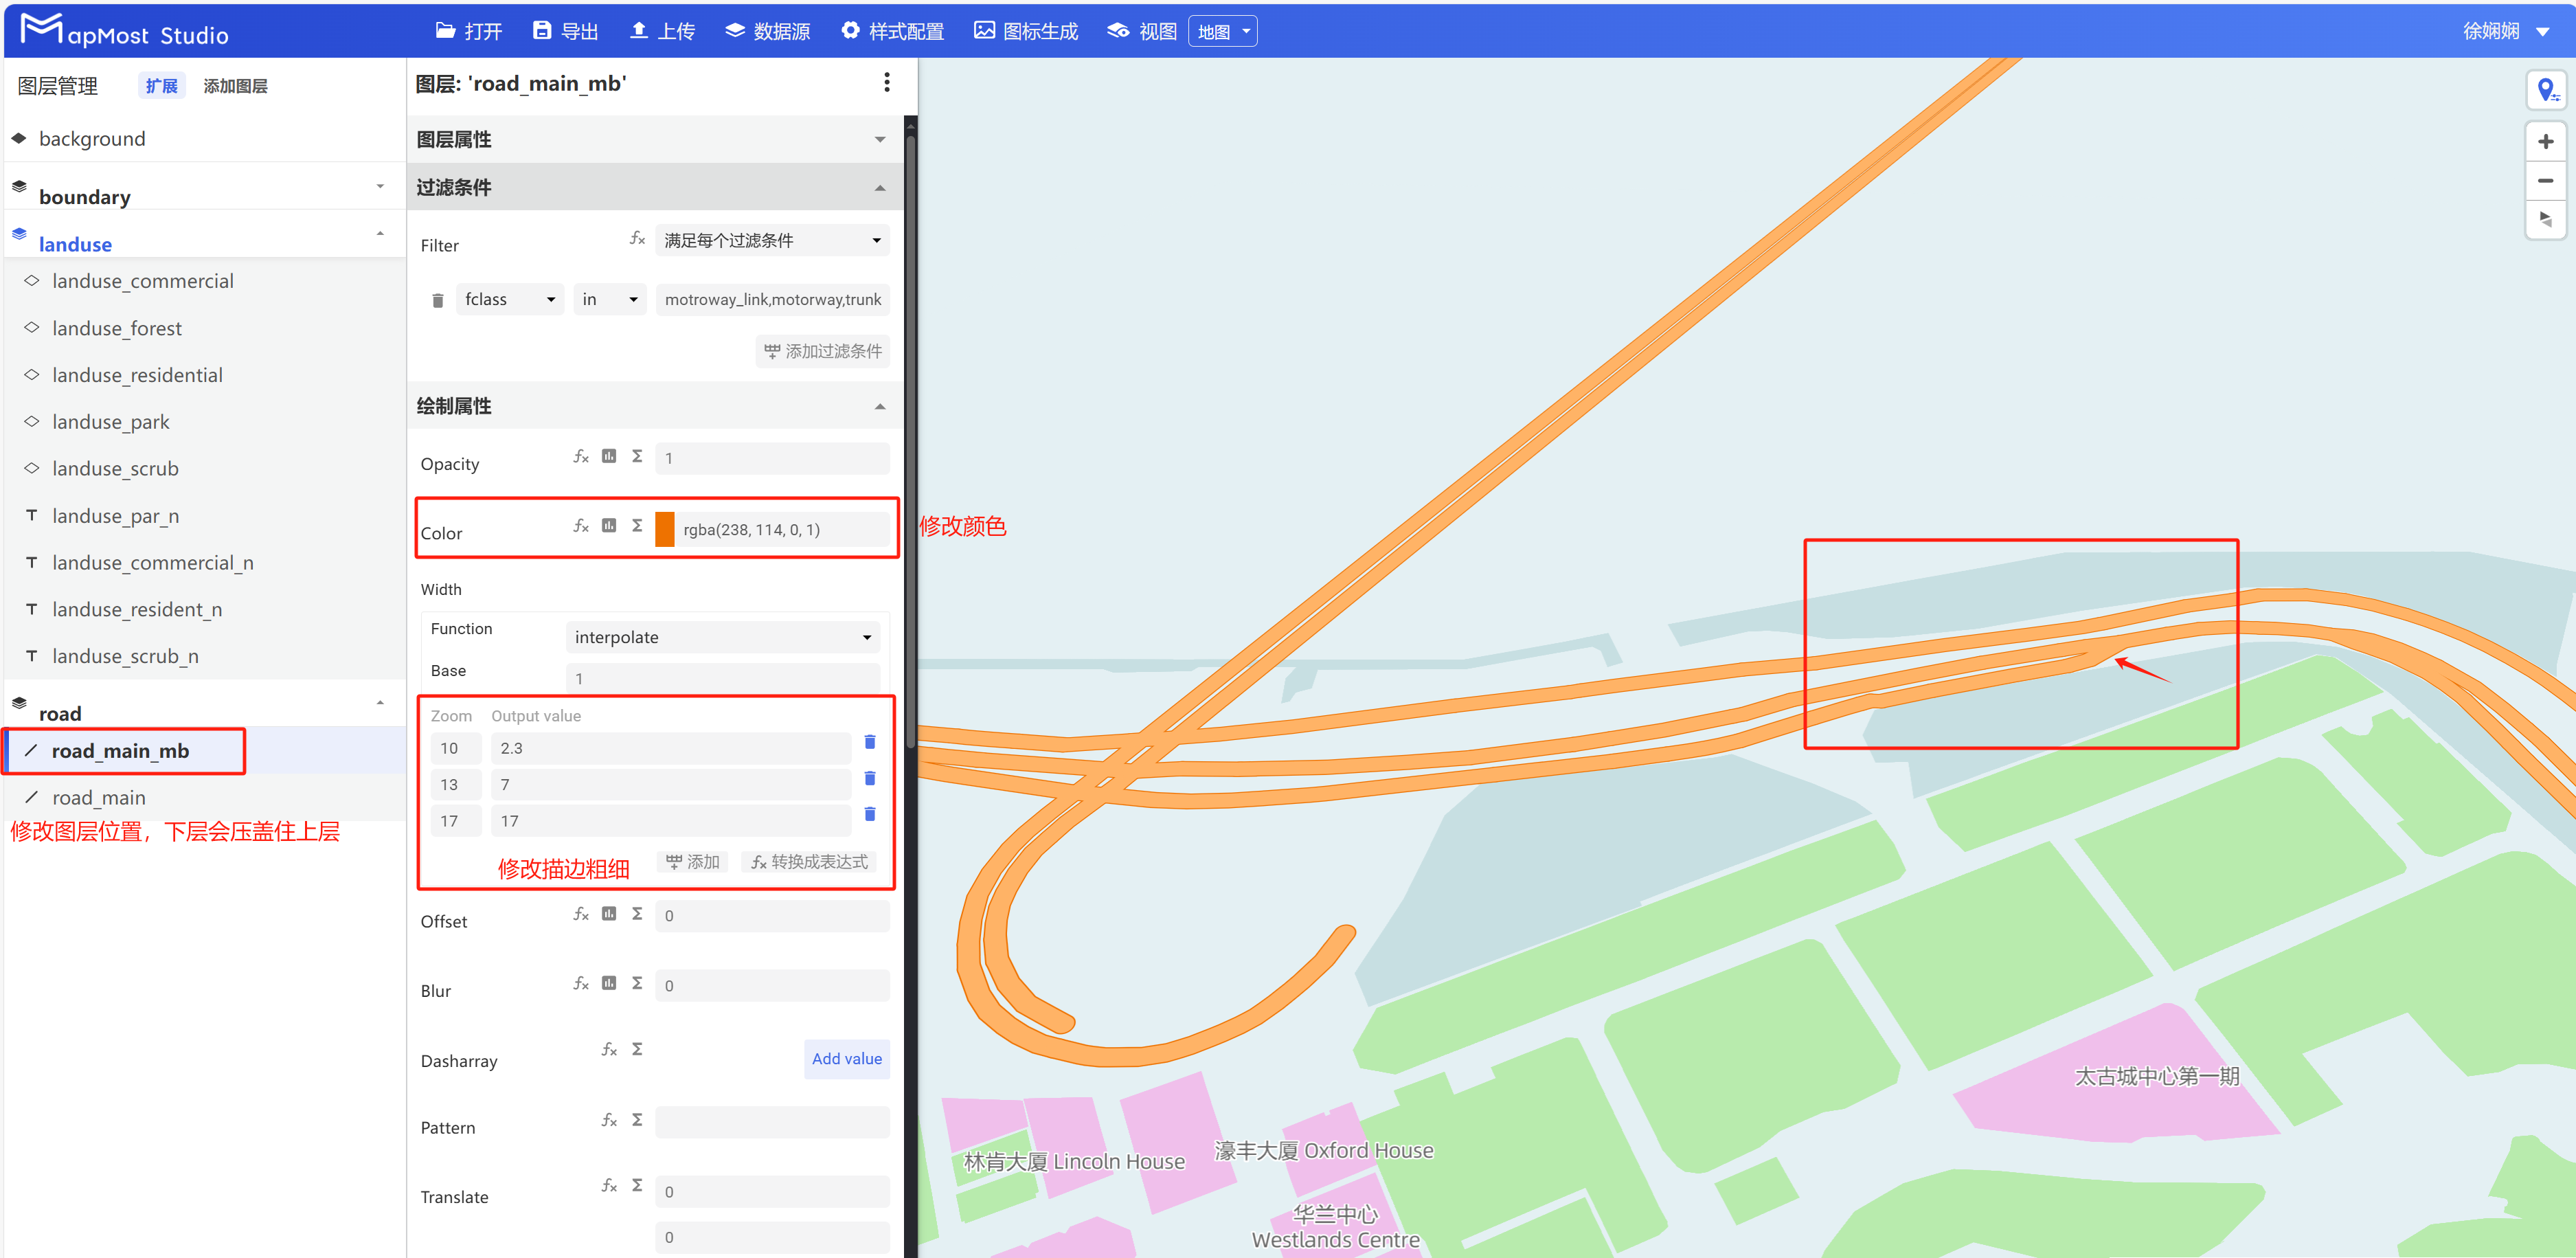Switch to the 扩展 tab

[161, 85]
